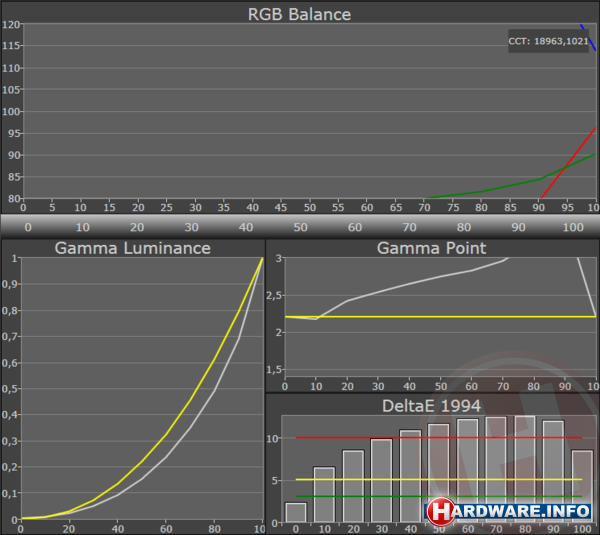Click the DeltaE bar for 70 percent

496,469
